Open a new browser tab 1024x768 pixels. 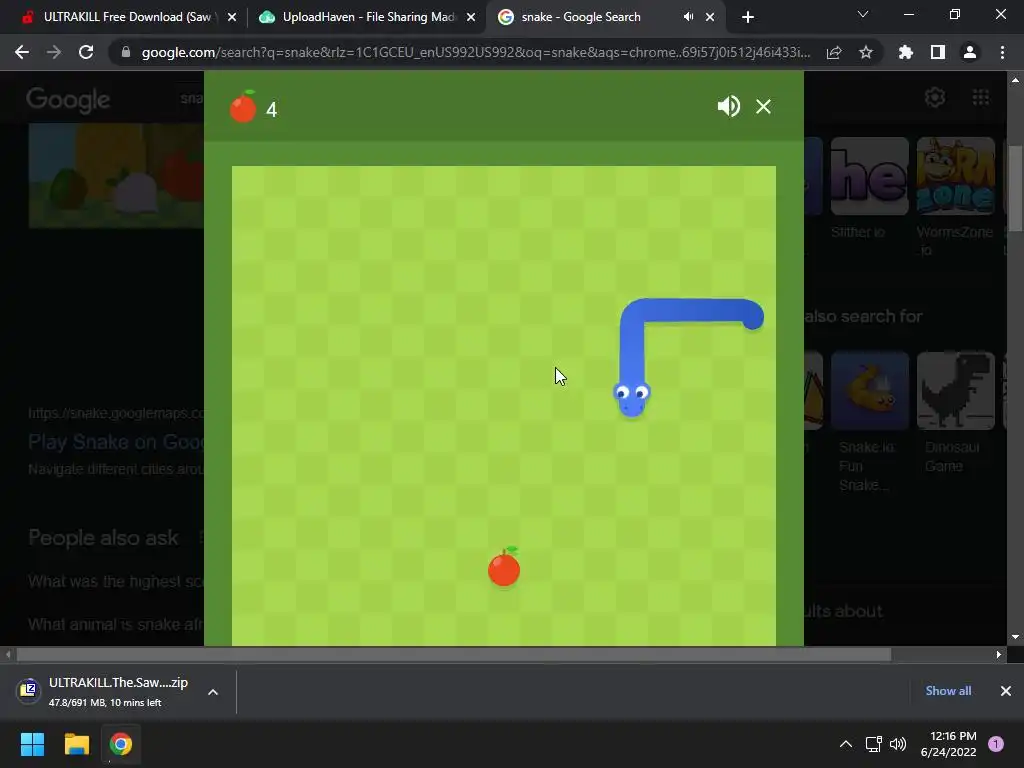748,18
